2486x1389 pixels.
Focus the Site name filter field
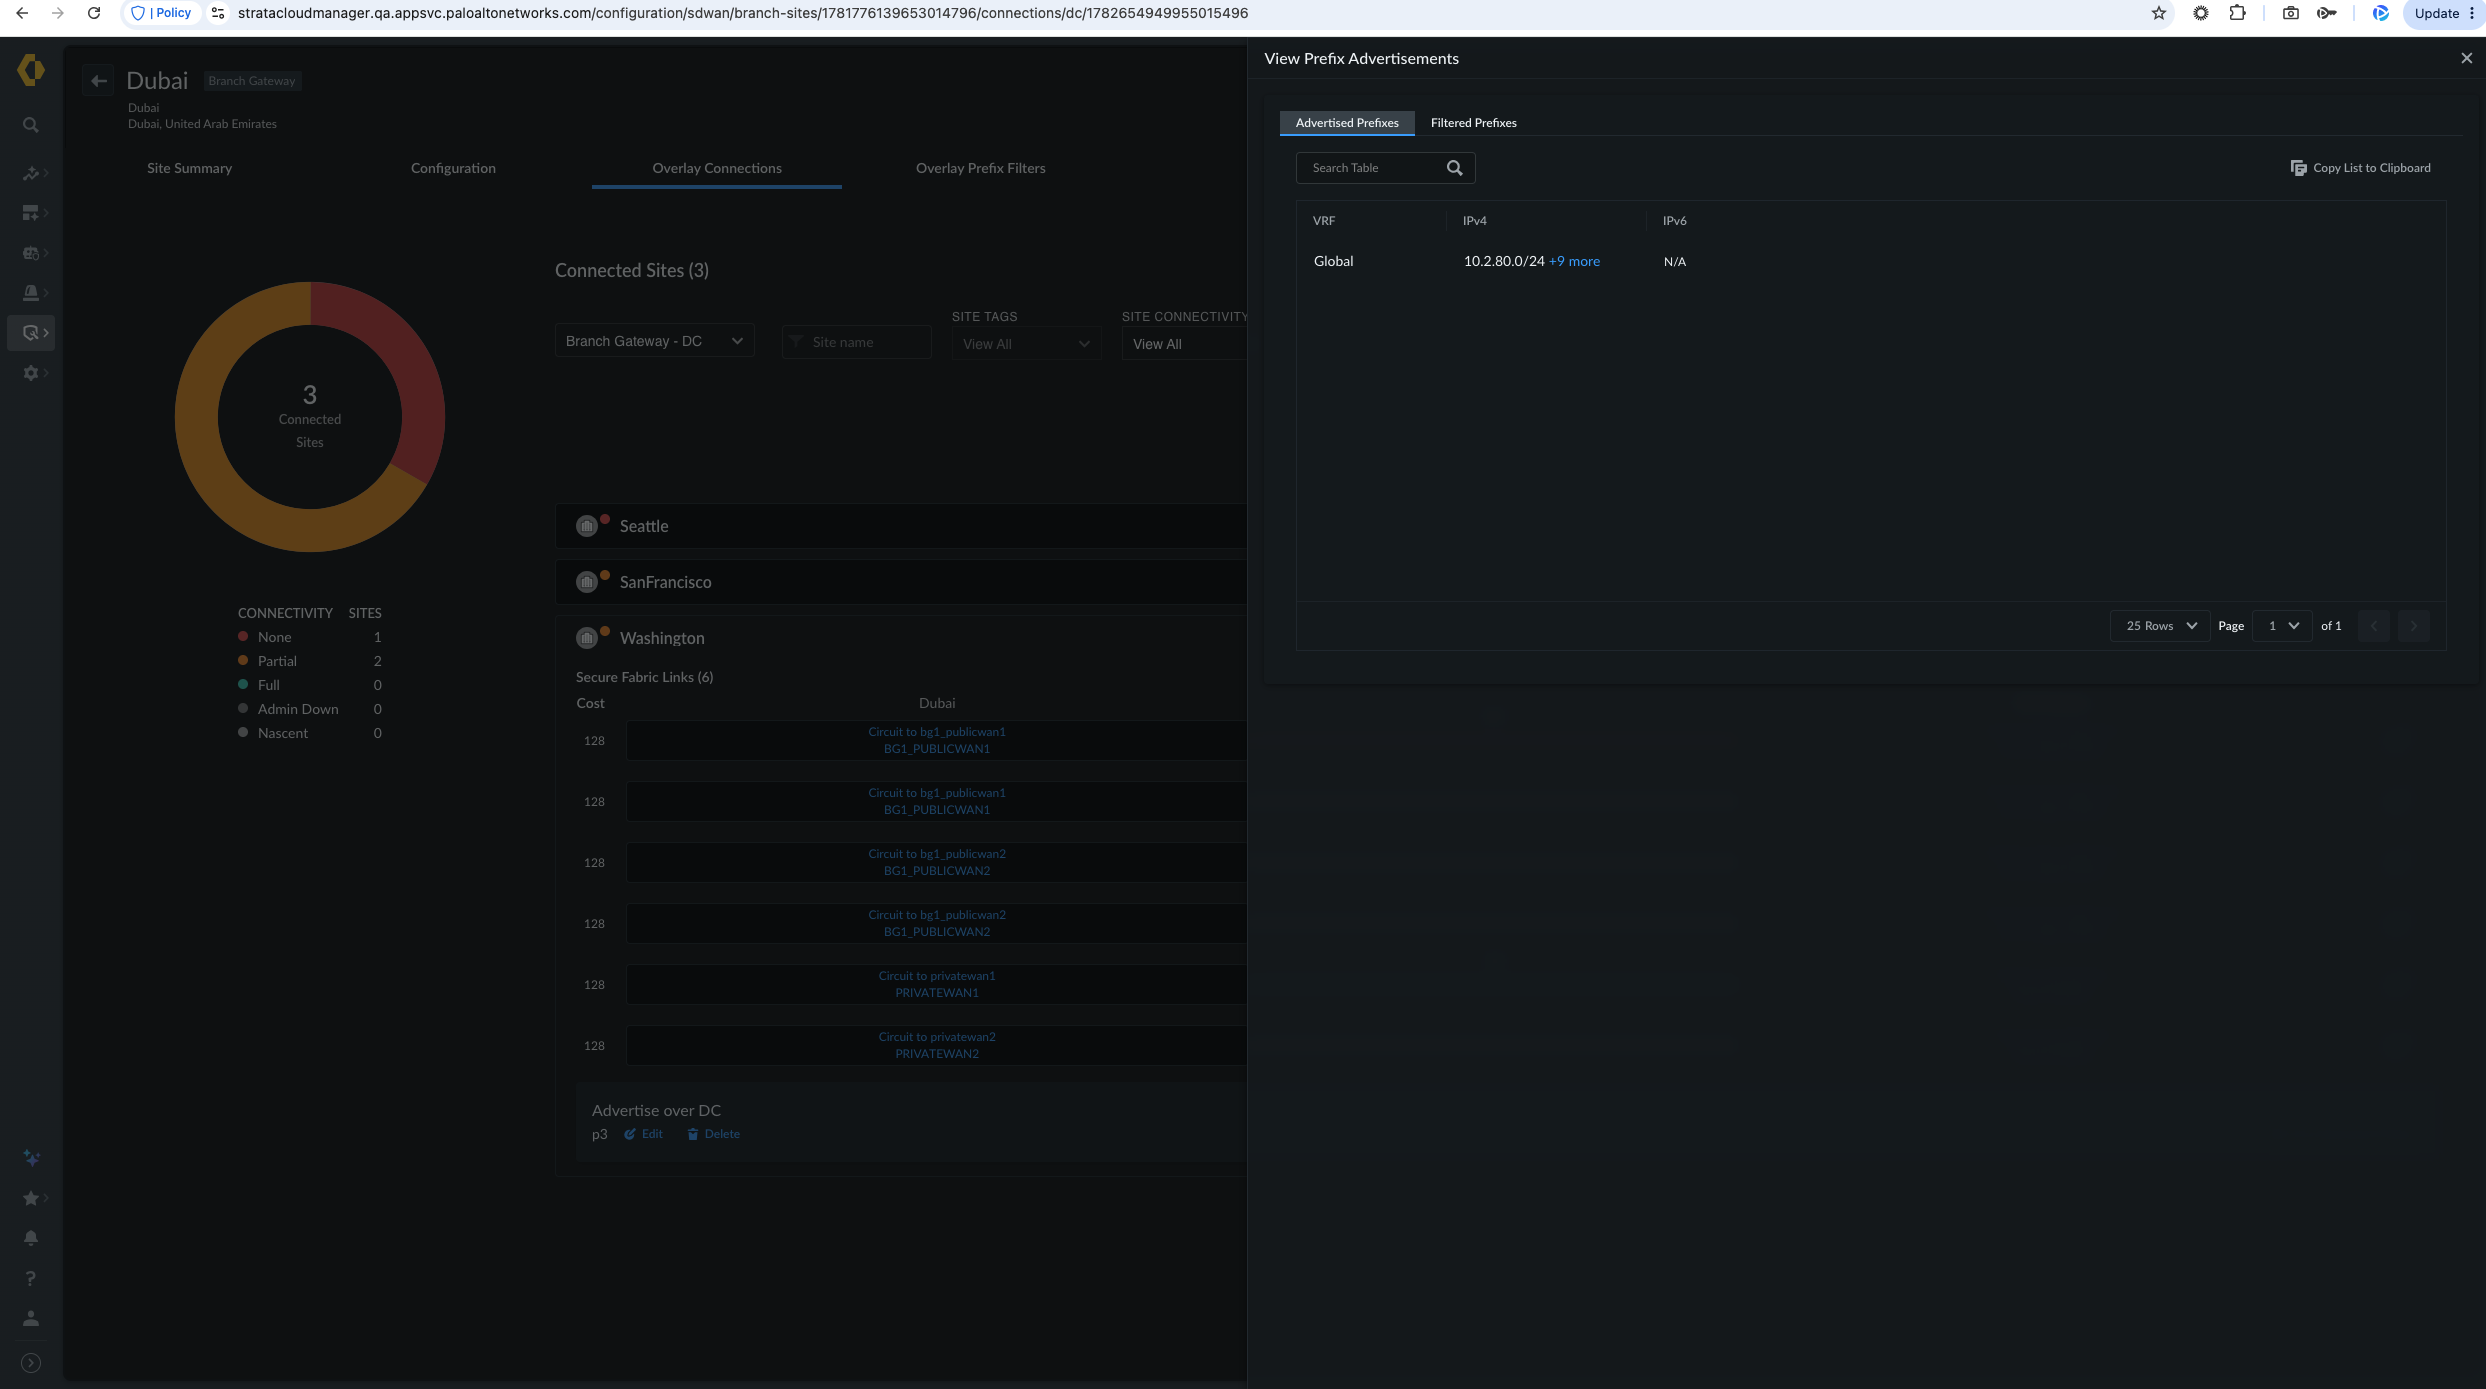857,342
